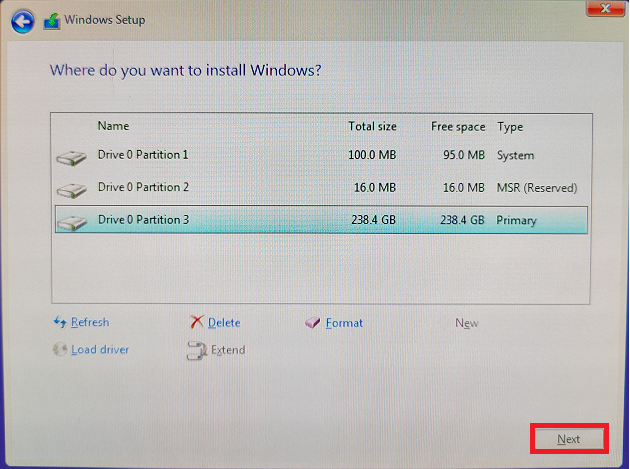Image resolution: width=630 pixels, height=469 pixels.
Task: Click the System type cell
Action: (x=515, y=156)
